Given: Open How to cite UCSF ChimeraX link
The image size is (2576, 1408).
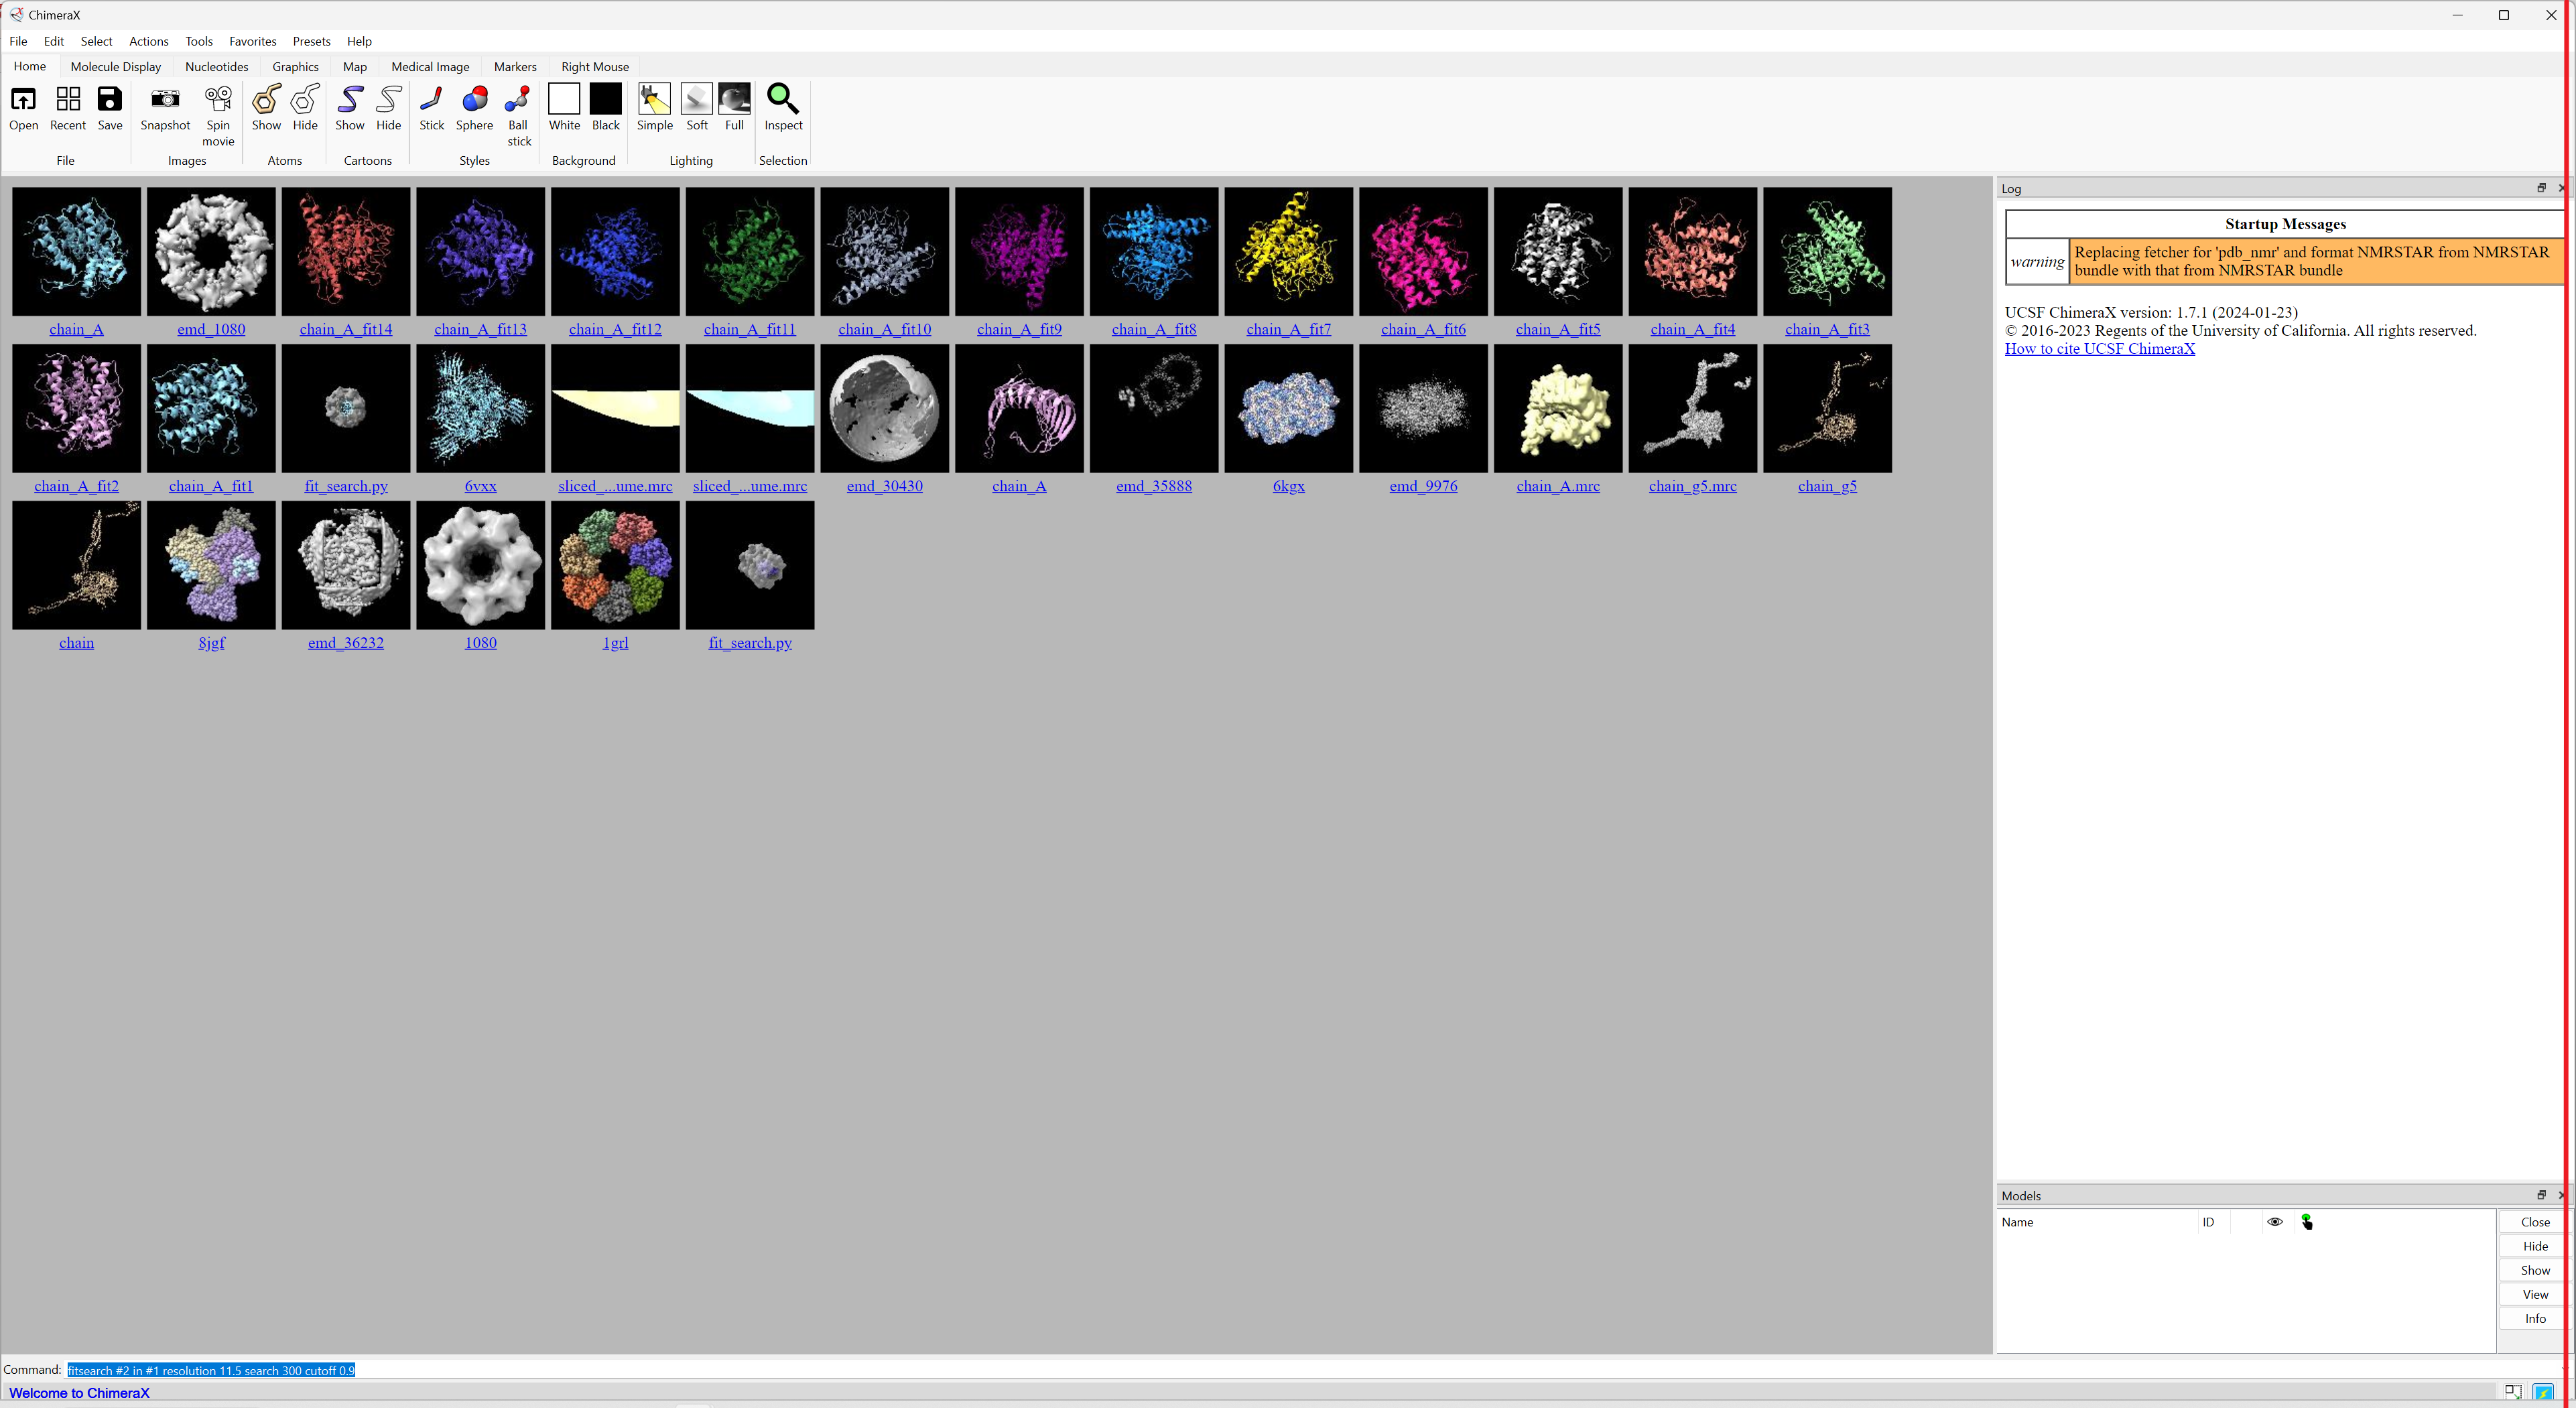Looking at the screenshot, I should (x=2099, y=349).
